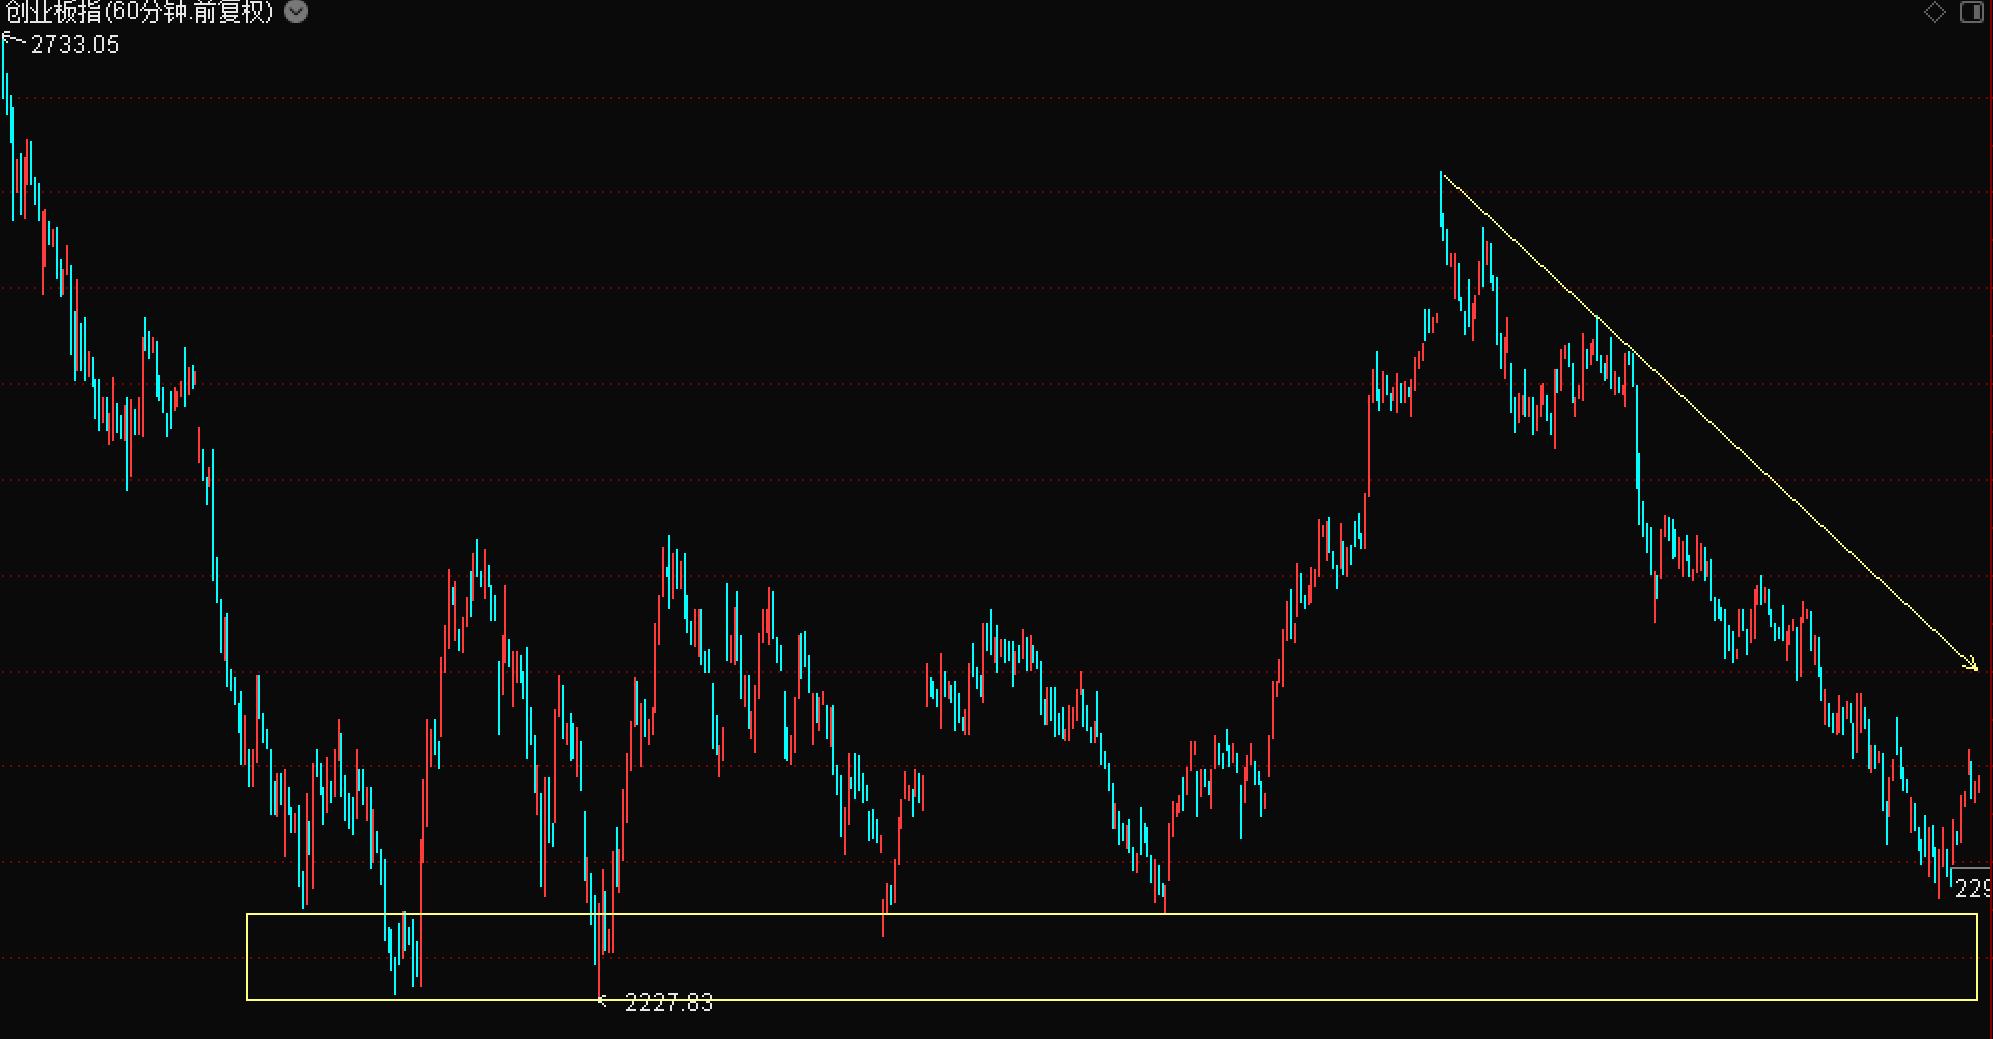Open the dropdown arrow beside 创业板指 title
The width and height of the screenshot is (1993, 1039).
pyautogui.click(x=296, y=12)
